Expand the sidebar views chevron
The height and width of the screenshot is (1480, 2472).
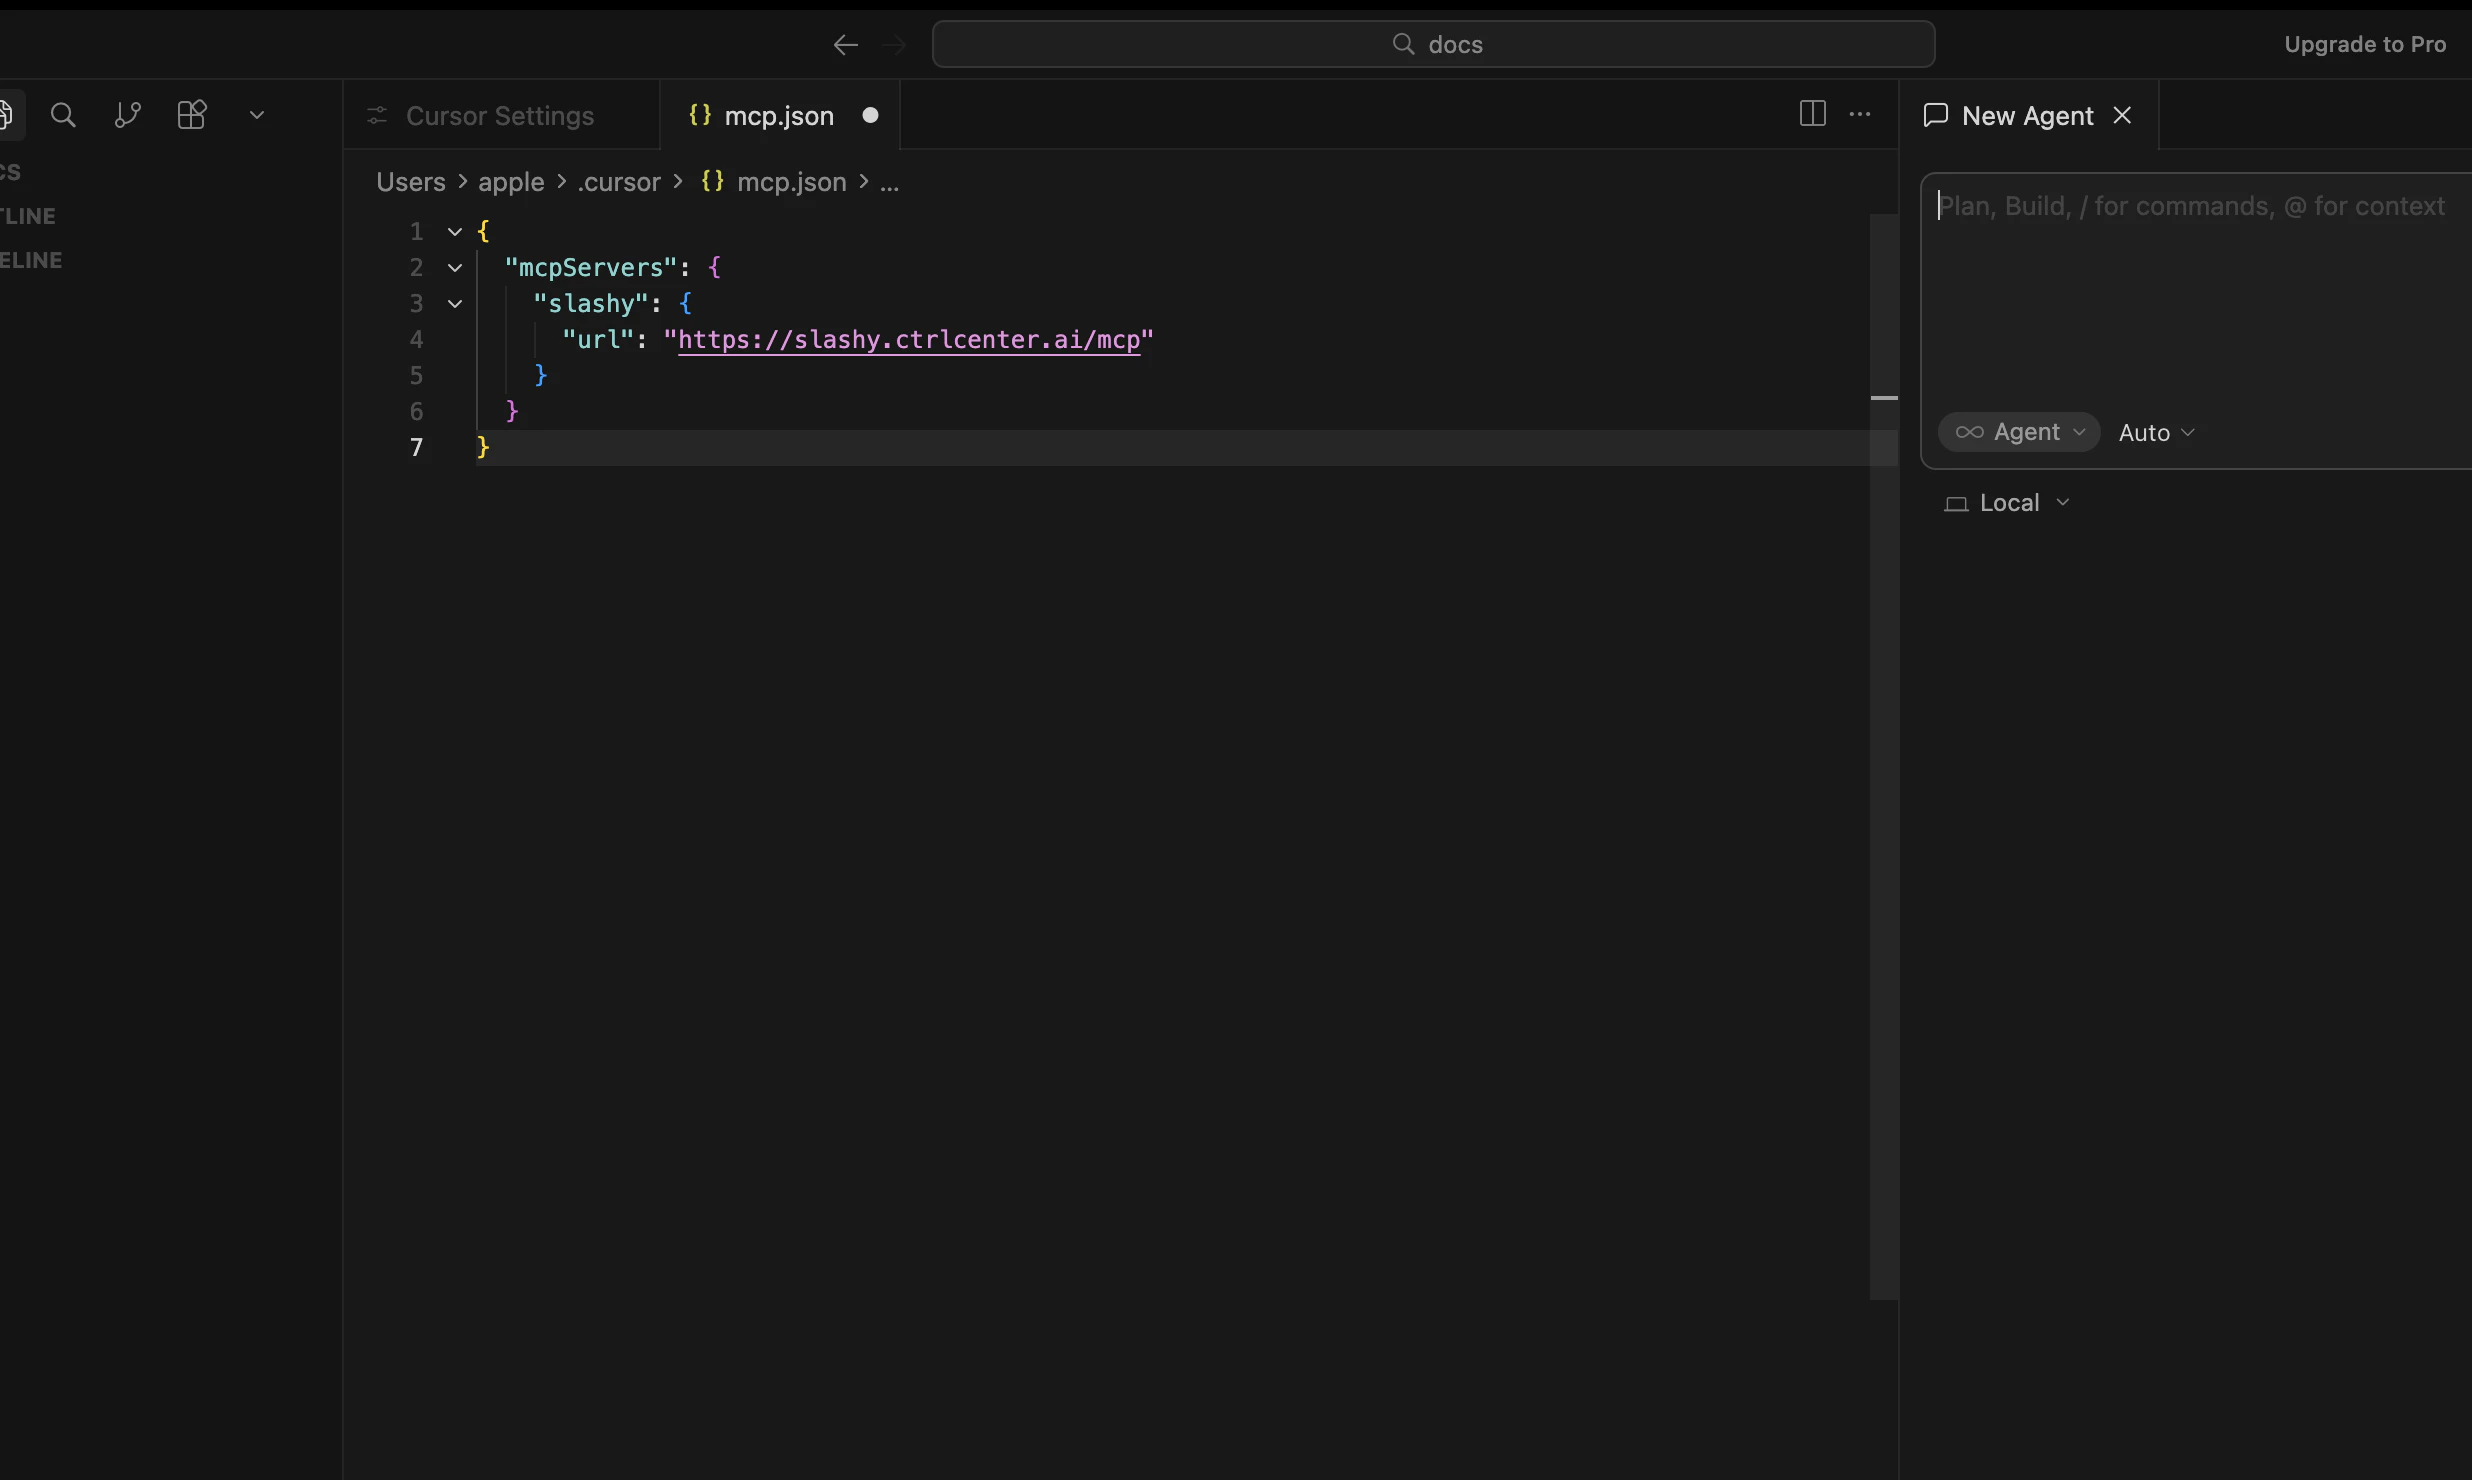tap(257, 114)
